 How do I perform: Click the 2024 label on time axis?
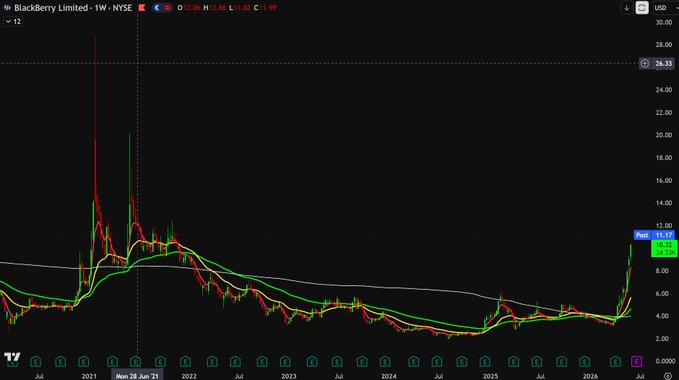(x=388, y=376)
